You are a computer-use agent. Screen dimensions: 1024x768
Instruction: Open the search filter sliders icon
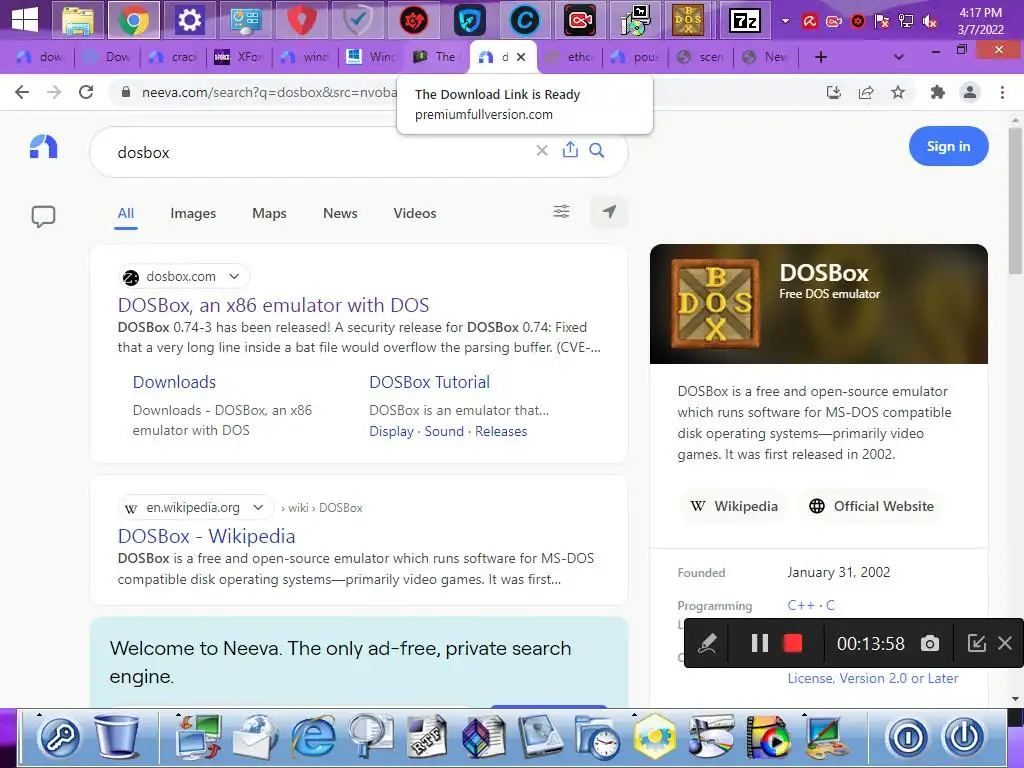[562, 212]
